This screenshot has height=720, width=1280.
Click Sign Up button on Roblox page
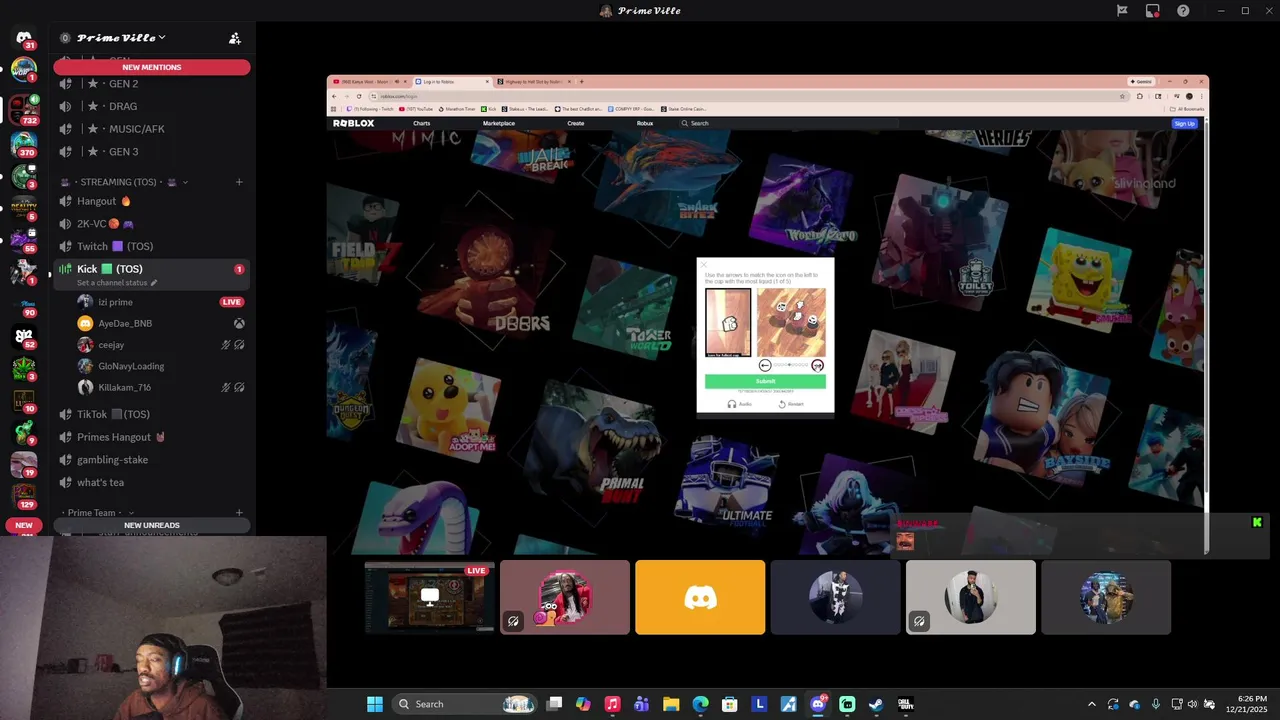pyautogui.click(x=1184, y=123)
